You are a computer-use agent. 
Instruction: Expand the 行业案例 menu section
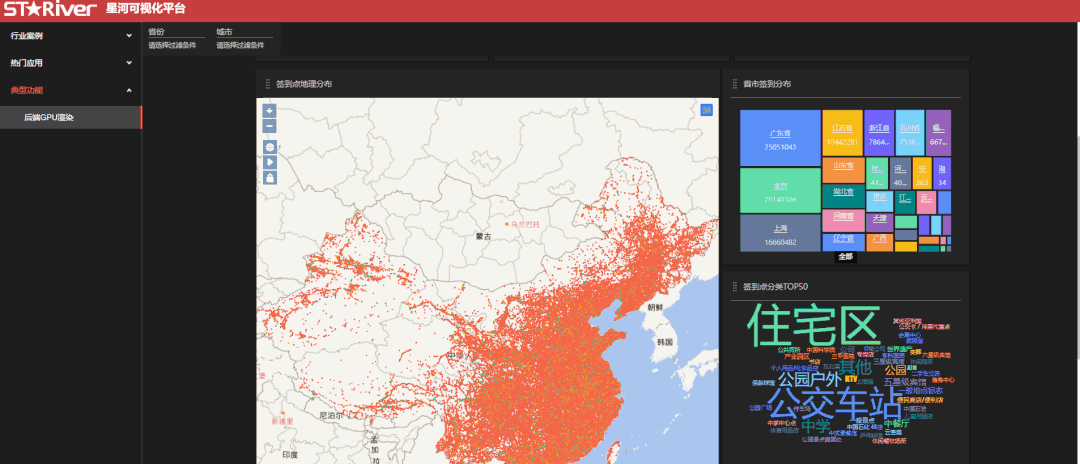coord(70,36)
